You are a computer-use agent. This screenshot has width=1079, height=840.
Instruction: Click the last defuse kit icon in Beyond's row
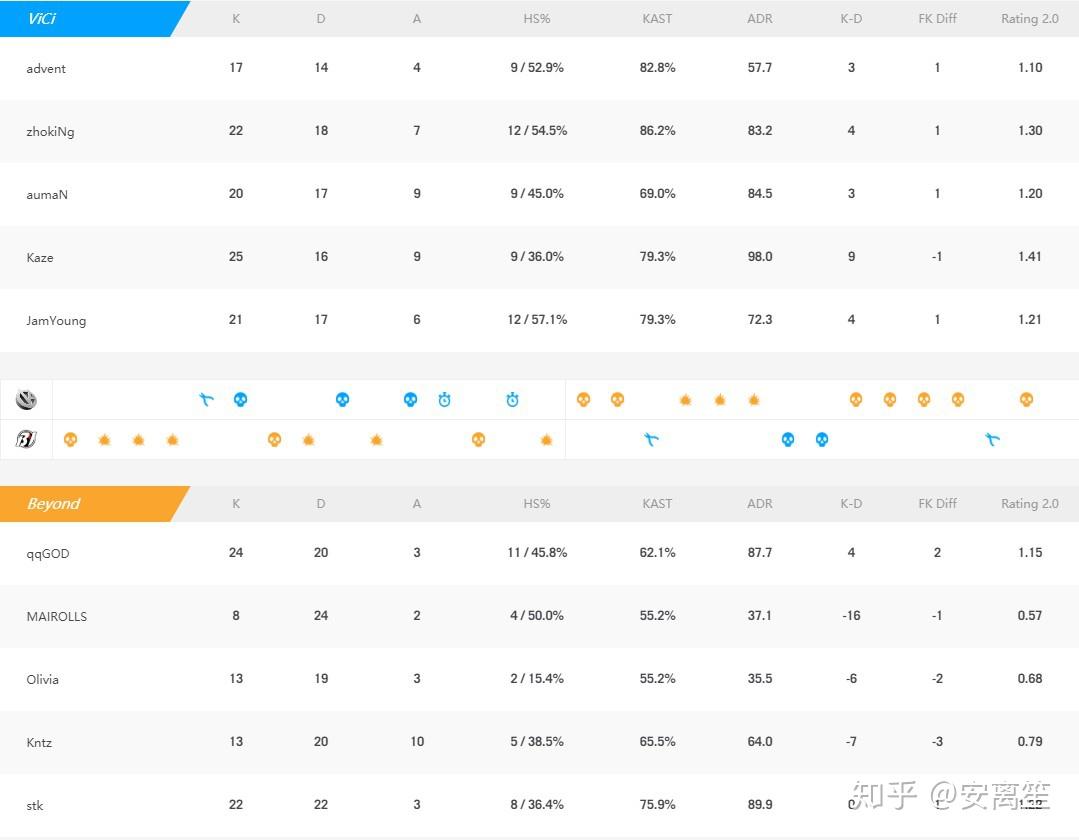(x=992, y=439)
